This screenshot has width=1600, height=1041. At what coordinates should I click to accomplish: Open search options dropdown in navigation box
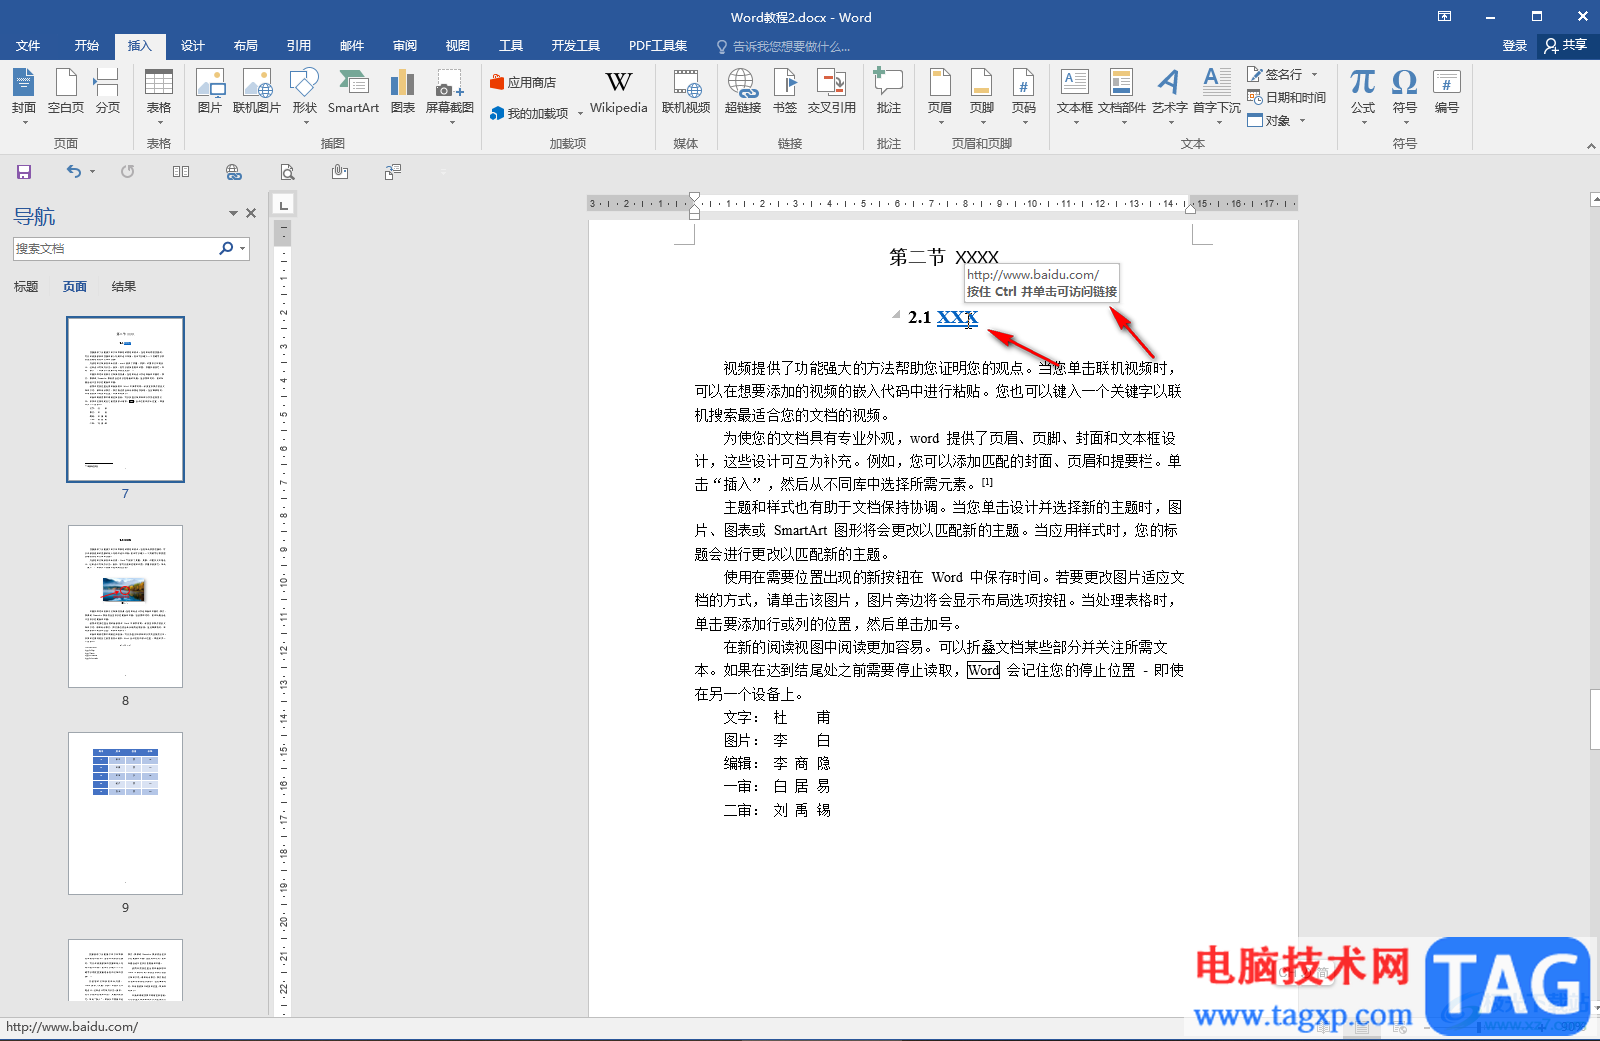click(242, 248)
